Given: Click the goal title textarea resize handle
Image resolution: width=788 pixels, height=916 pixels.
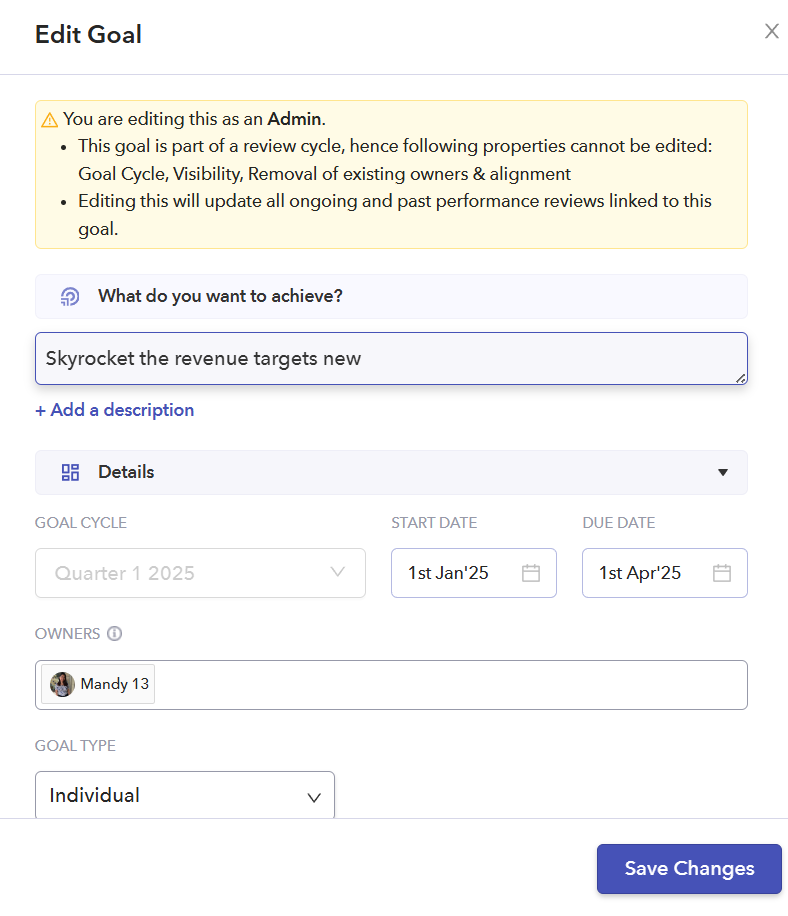Looking at the screenshot, I should [x=741, y=378].
